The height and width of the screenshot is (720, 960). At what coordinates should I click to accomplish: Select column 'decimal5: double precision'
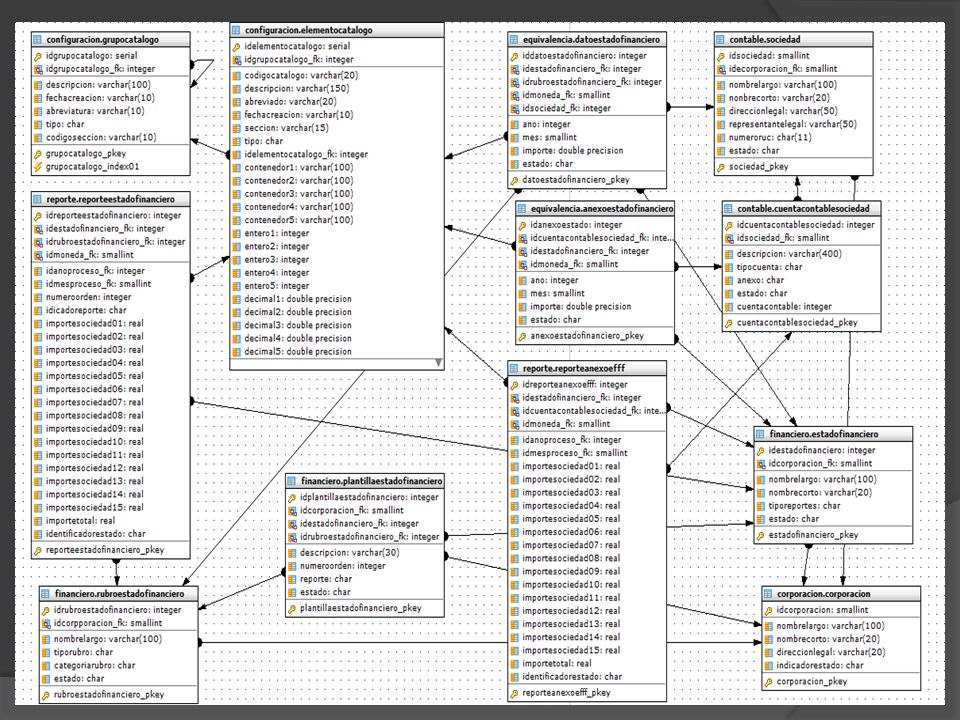(298, 352)
